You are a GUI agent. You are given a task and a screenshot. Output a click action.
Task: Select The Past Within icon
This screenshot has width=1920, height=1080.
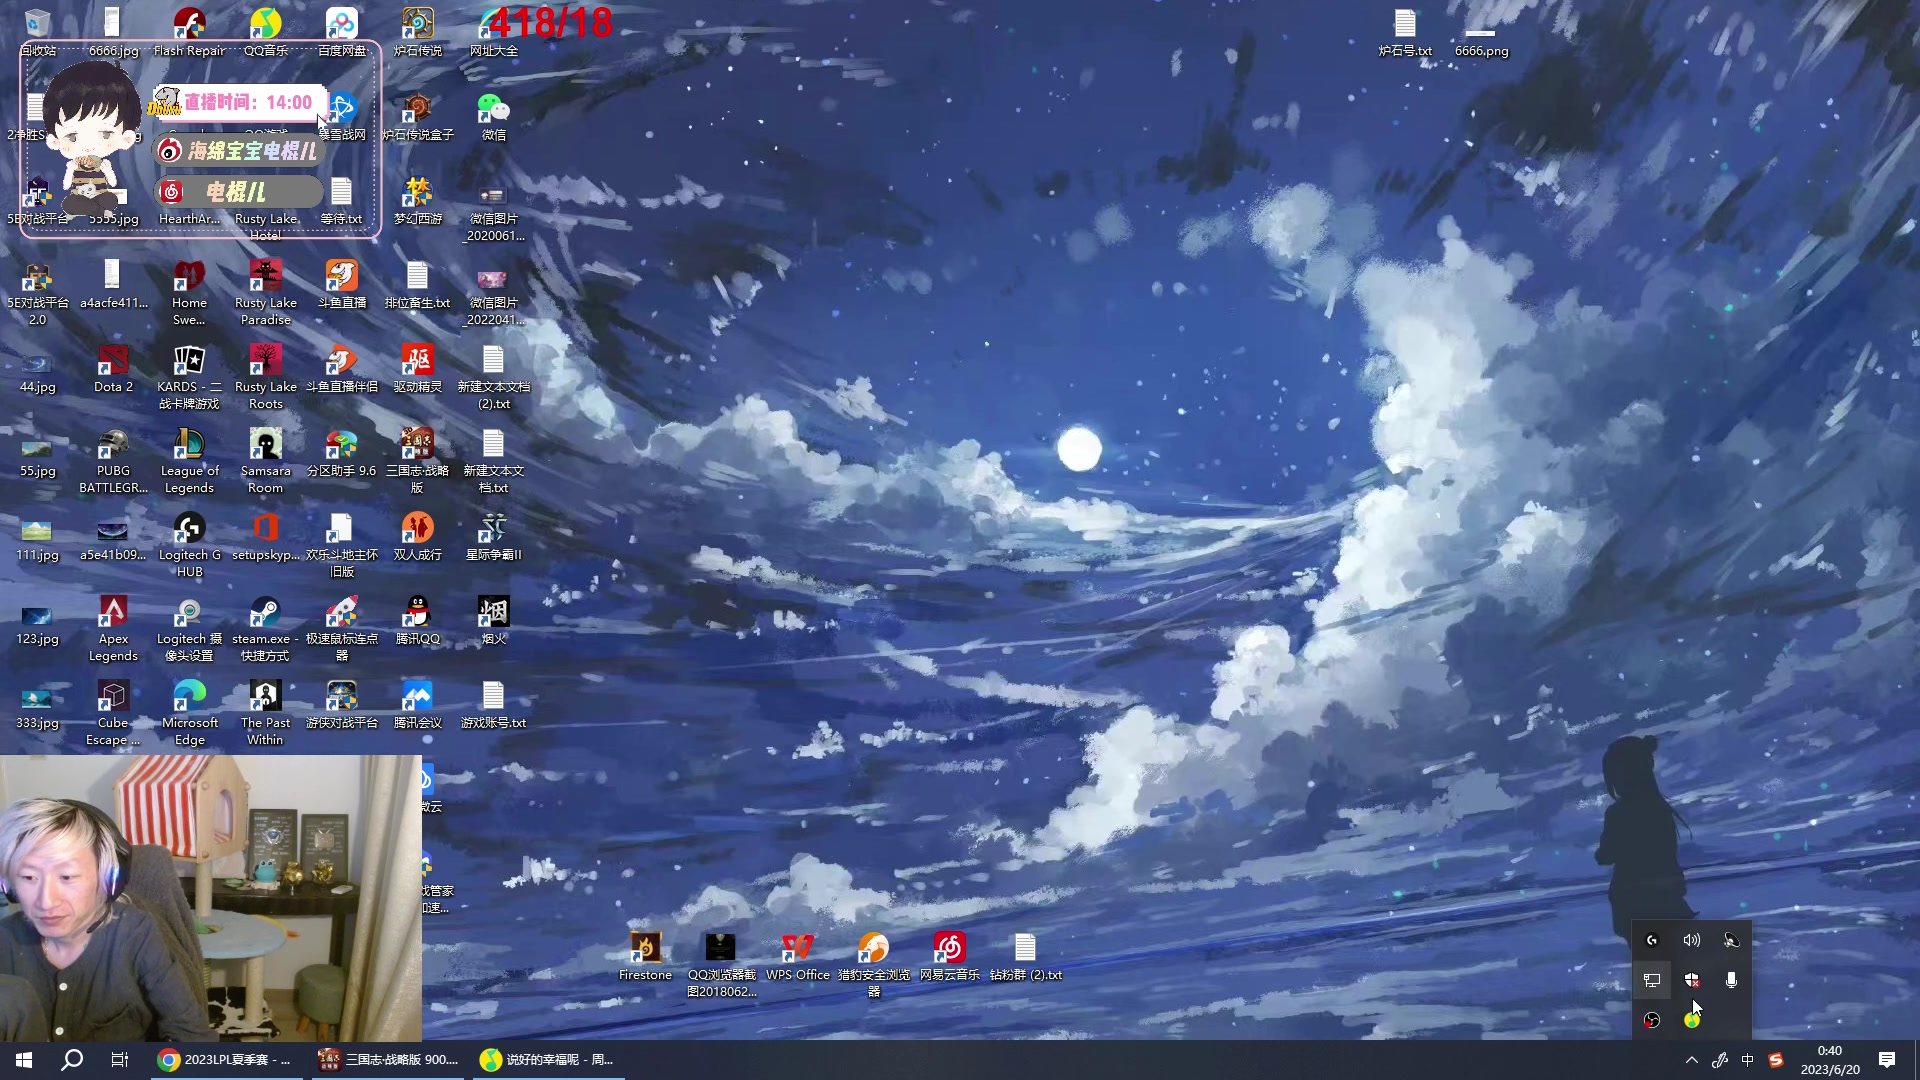tap(266, 713)
